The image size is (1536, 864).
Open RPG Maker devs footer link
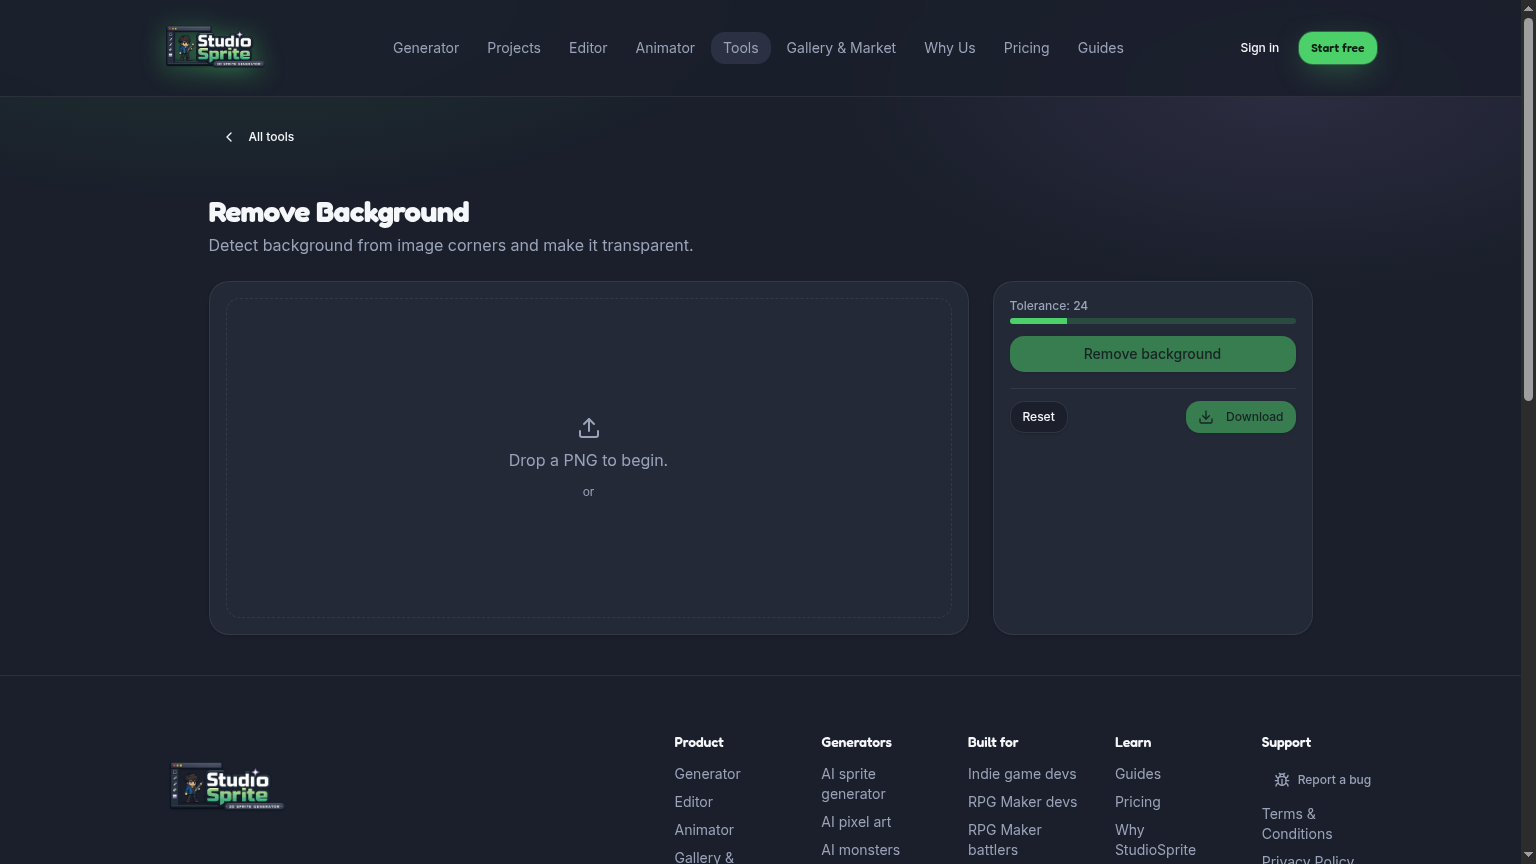tap(1022, 802)
